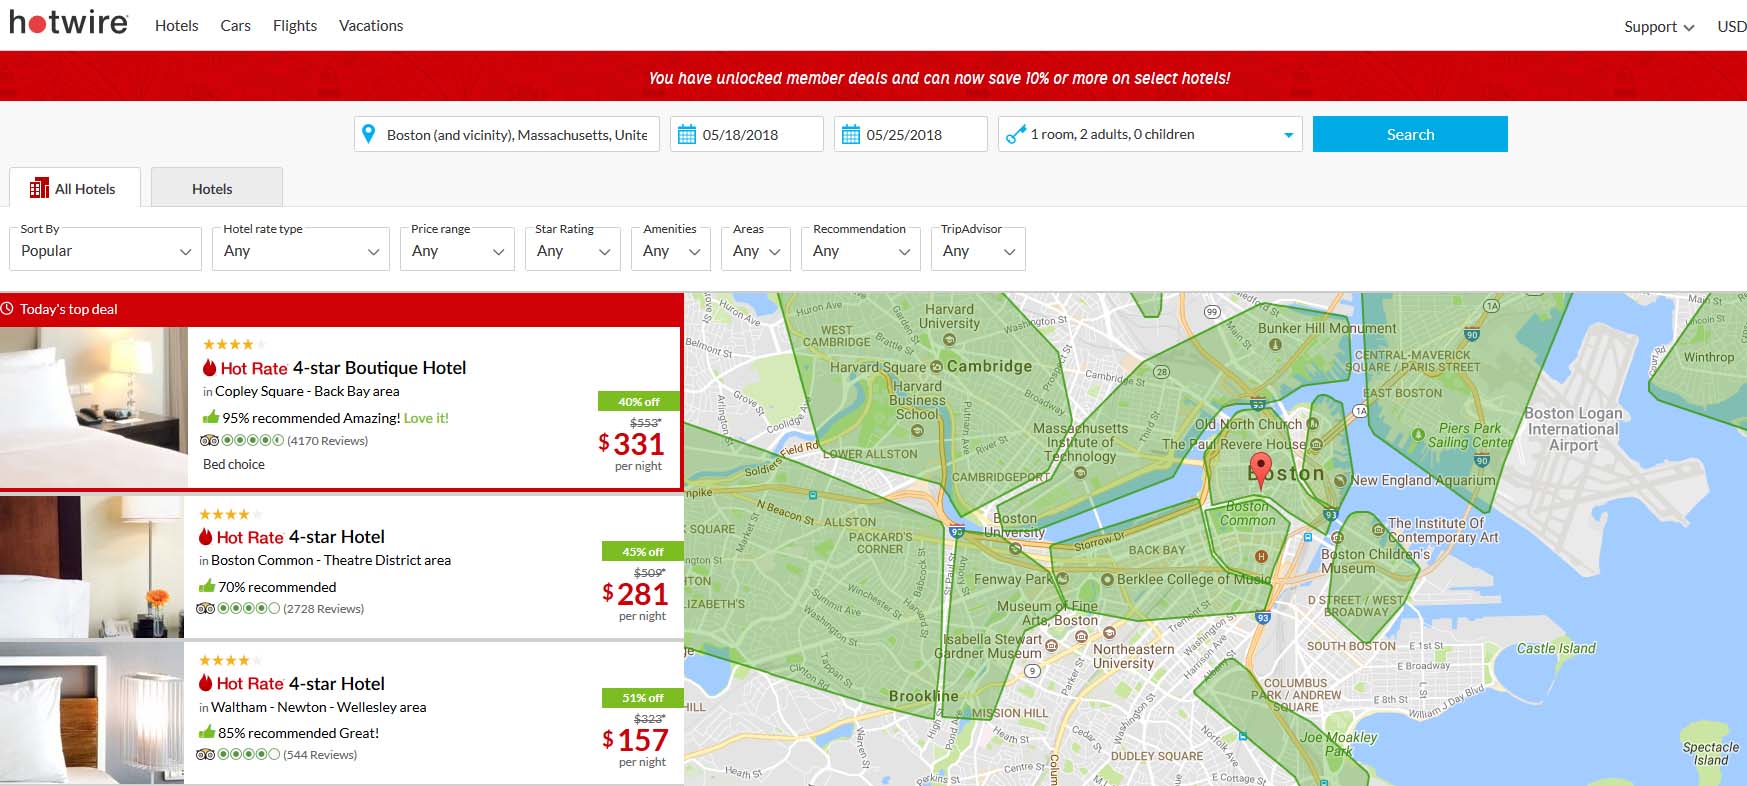
Task: Click the 40% off badge
Action: [638, 401]
